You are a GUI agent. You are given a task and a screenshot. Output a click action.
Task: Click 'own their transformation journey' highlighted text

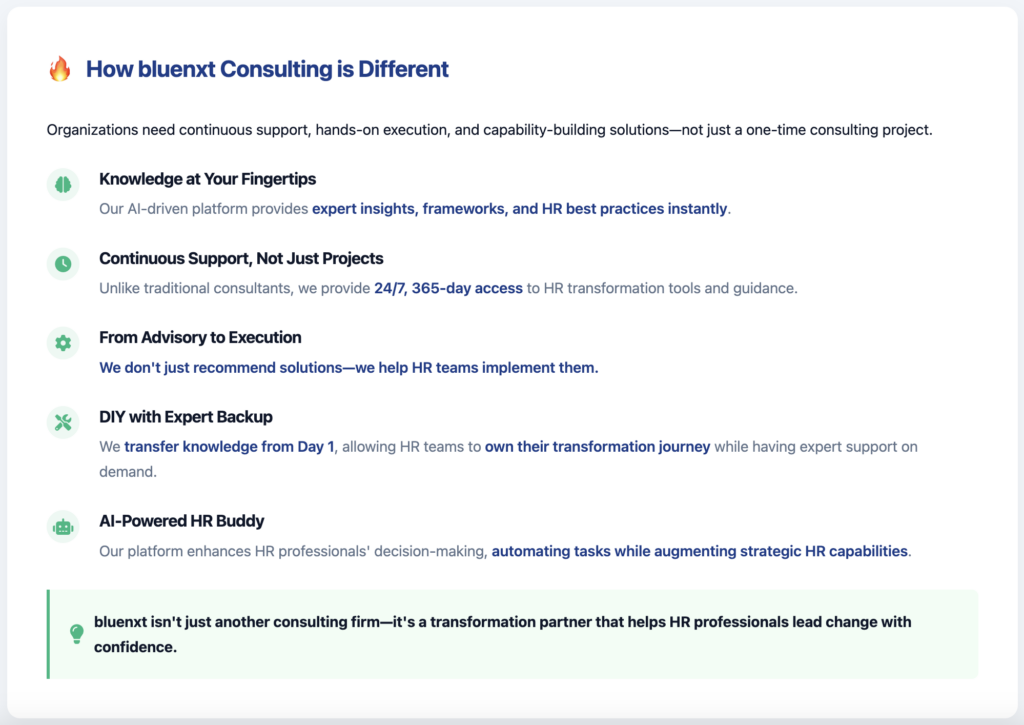coord(598,447)
